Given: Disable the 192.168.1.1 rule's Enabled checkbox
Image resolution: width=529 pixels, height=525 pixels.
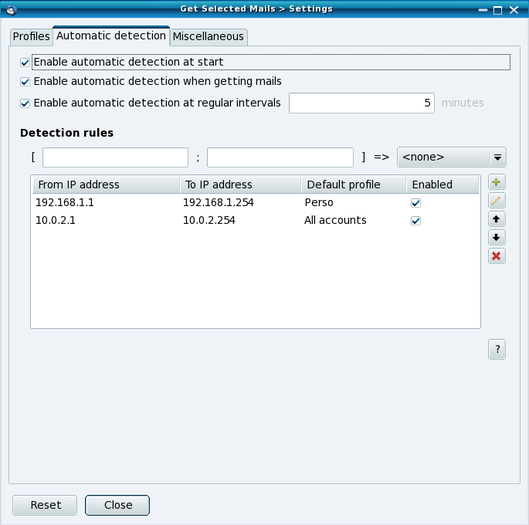Looking at the screenshot, I should pyautogui.click(x=416, y=203).
